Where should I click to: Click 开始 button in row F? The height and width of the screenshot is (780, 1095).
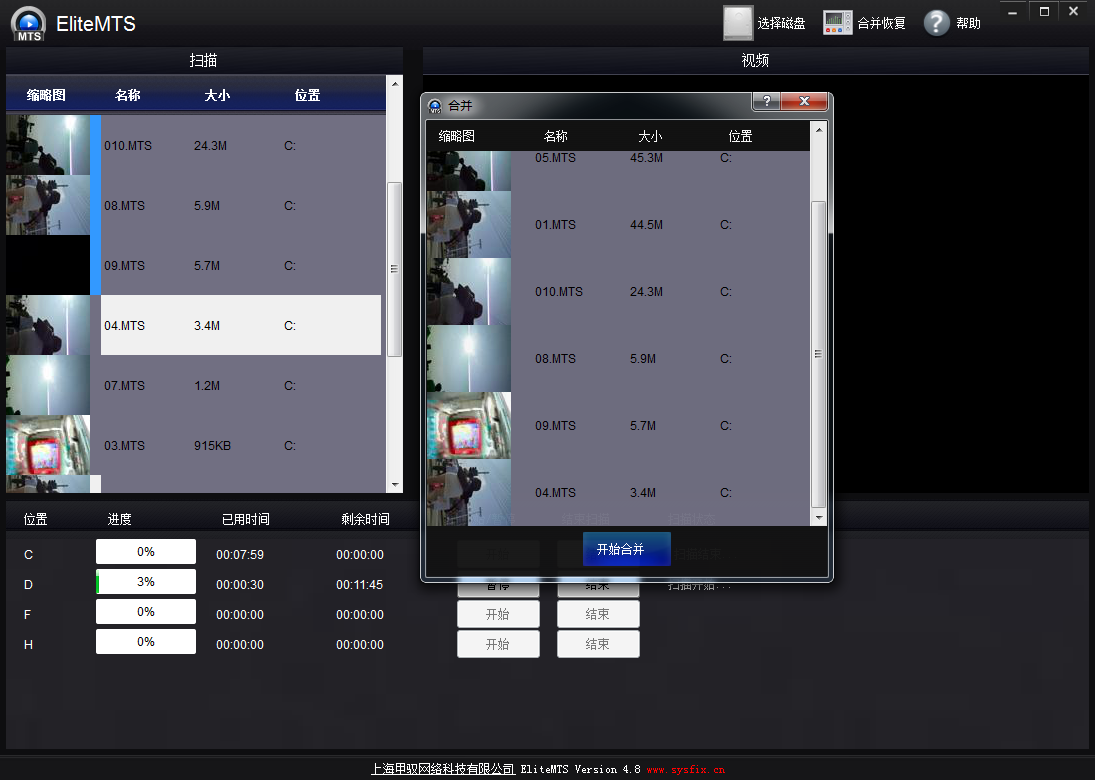(x=498, y=615)
